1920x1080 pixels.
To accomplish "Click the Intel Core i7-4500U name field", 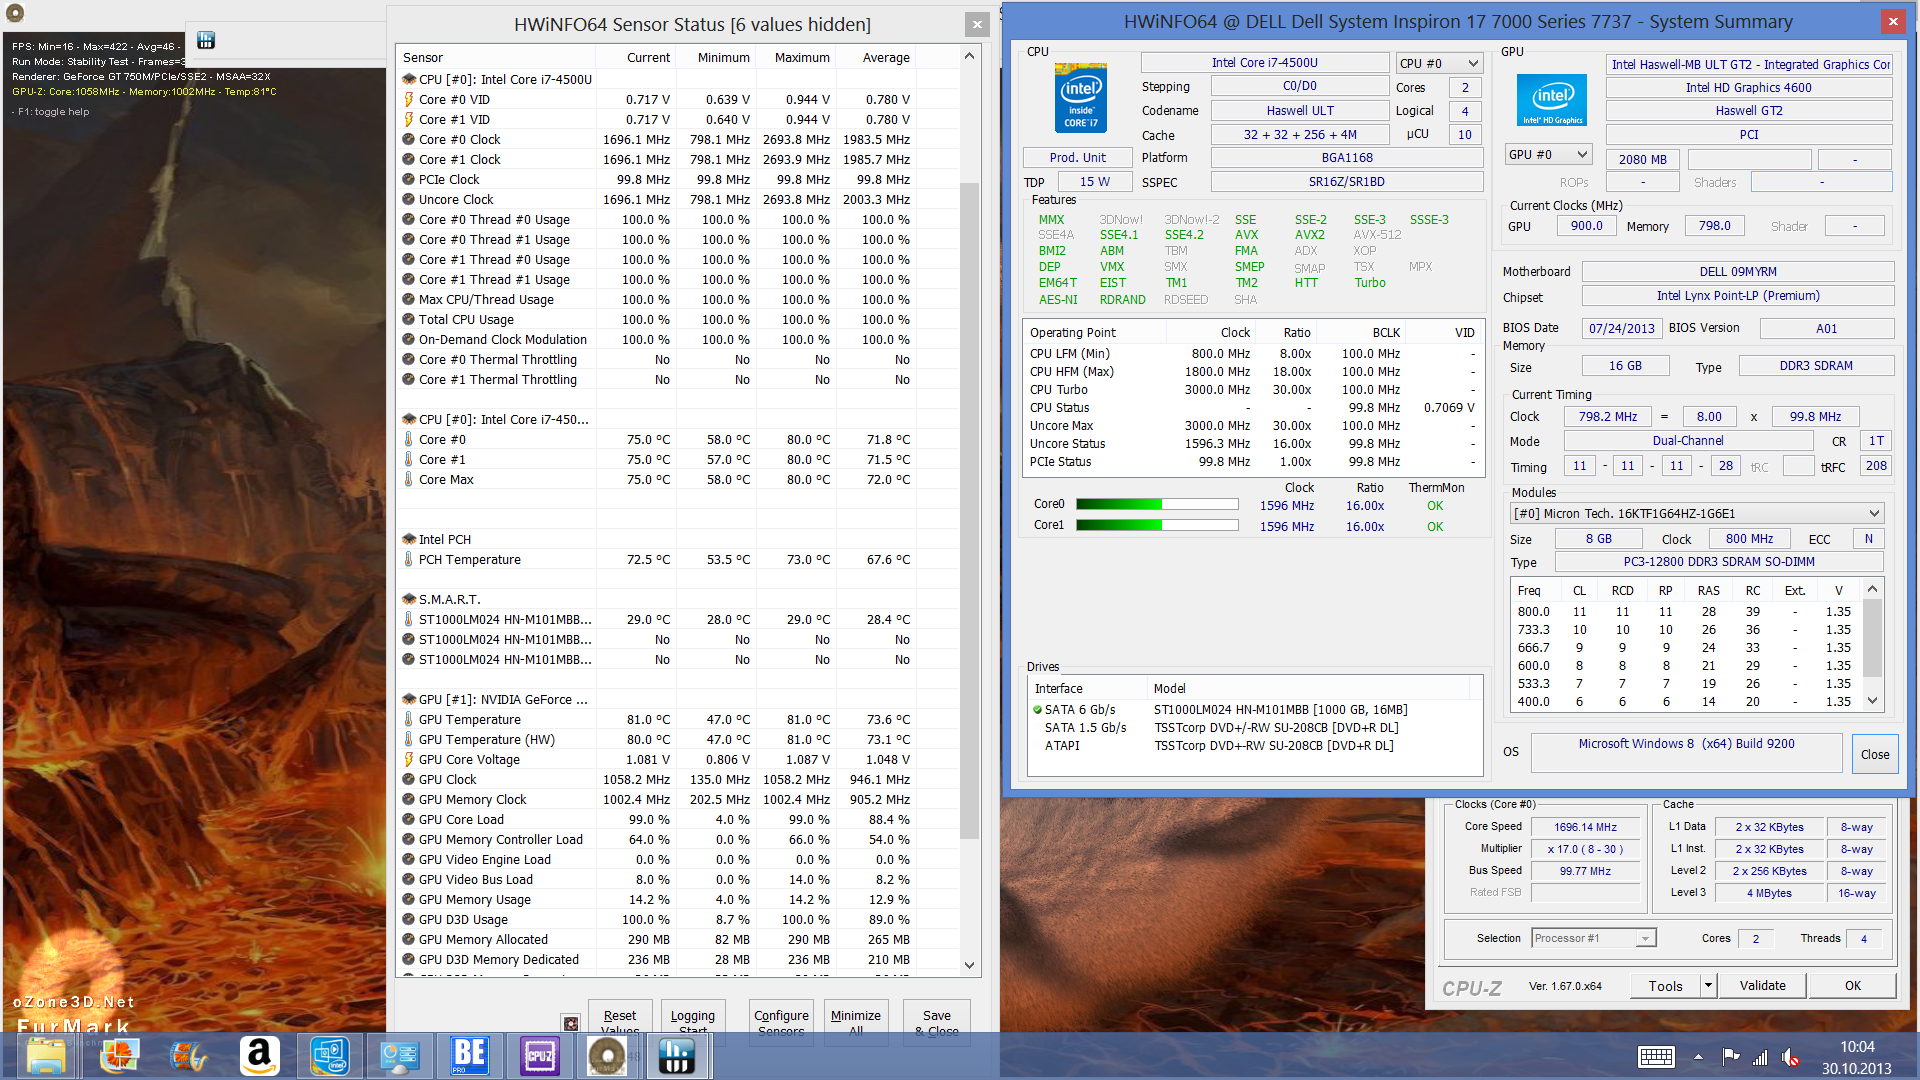I will point(1264,63).
